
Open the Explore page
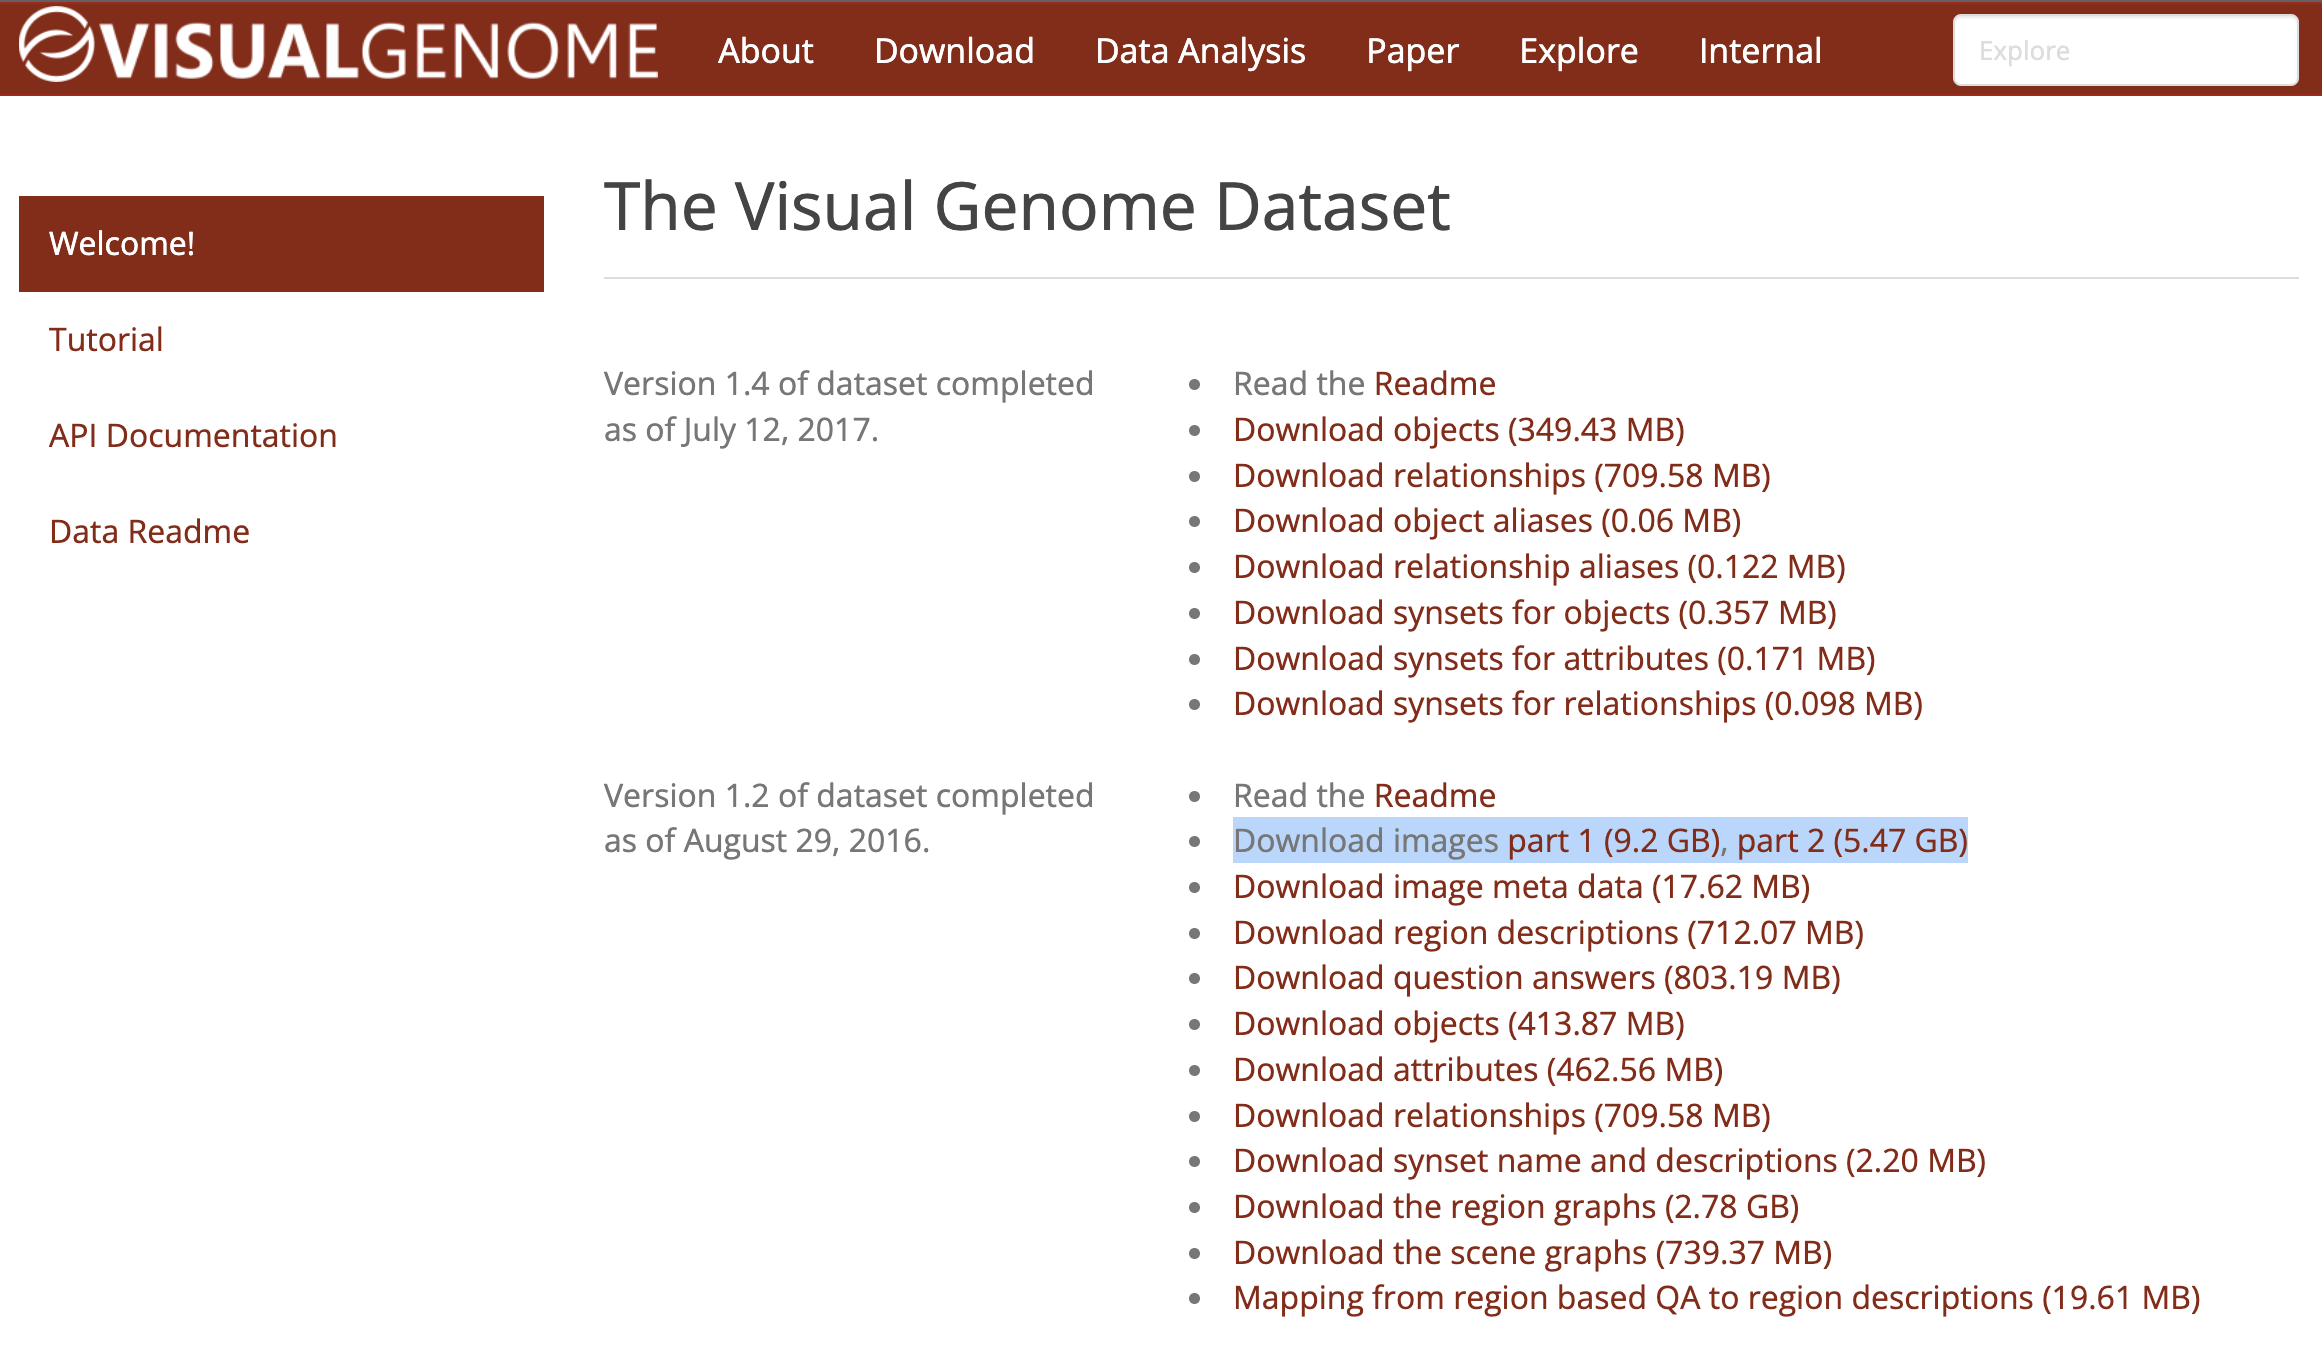point(1578,50)
